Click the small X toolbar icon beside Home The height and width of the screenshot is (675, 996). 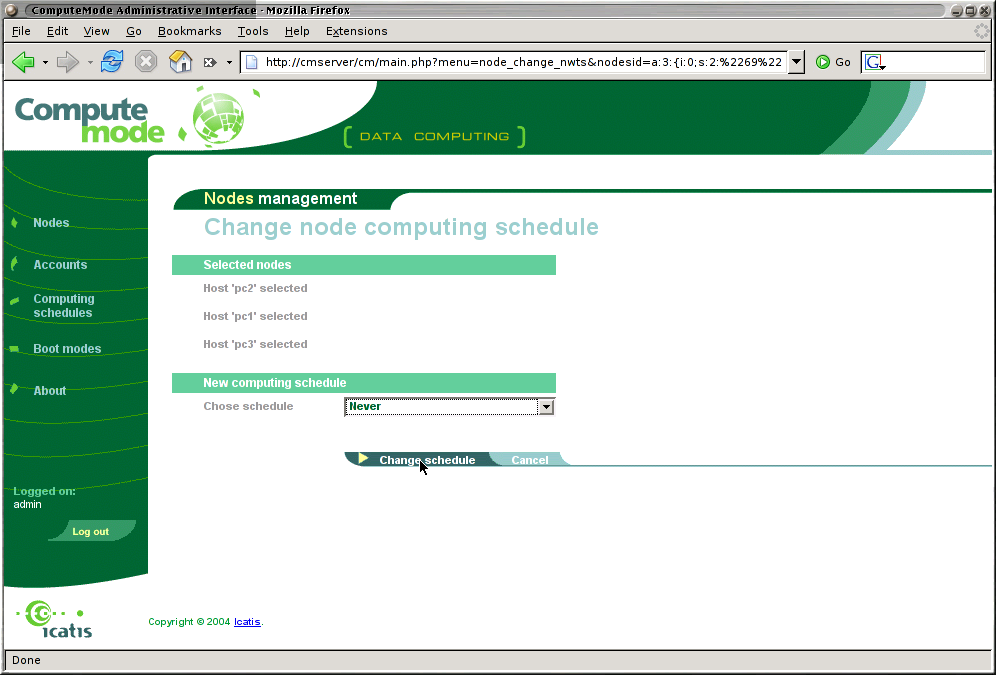pyautogui.click(x=209, y=62)
